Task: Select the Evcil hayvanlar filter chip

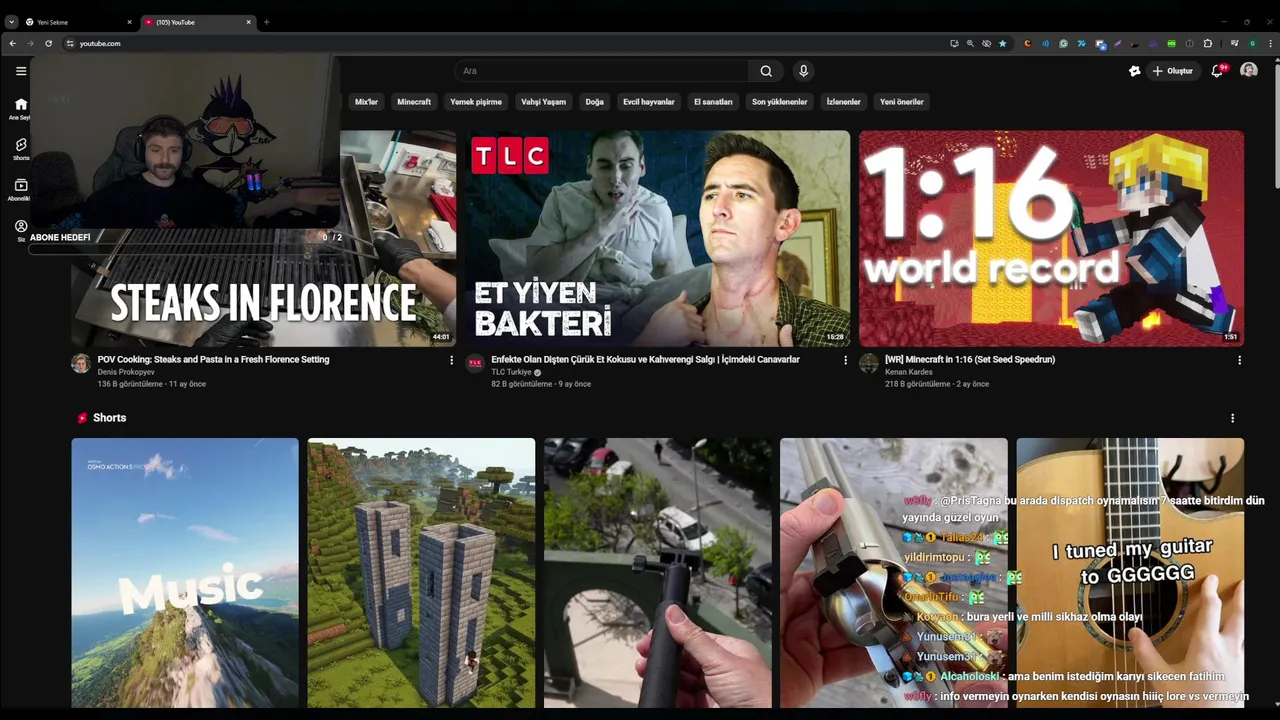Action: (649, 102)
